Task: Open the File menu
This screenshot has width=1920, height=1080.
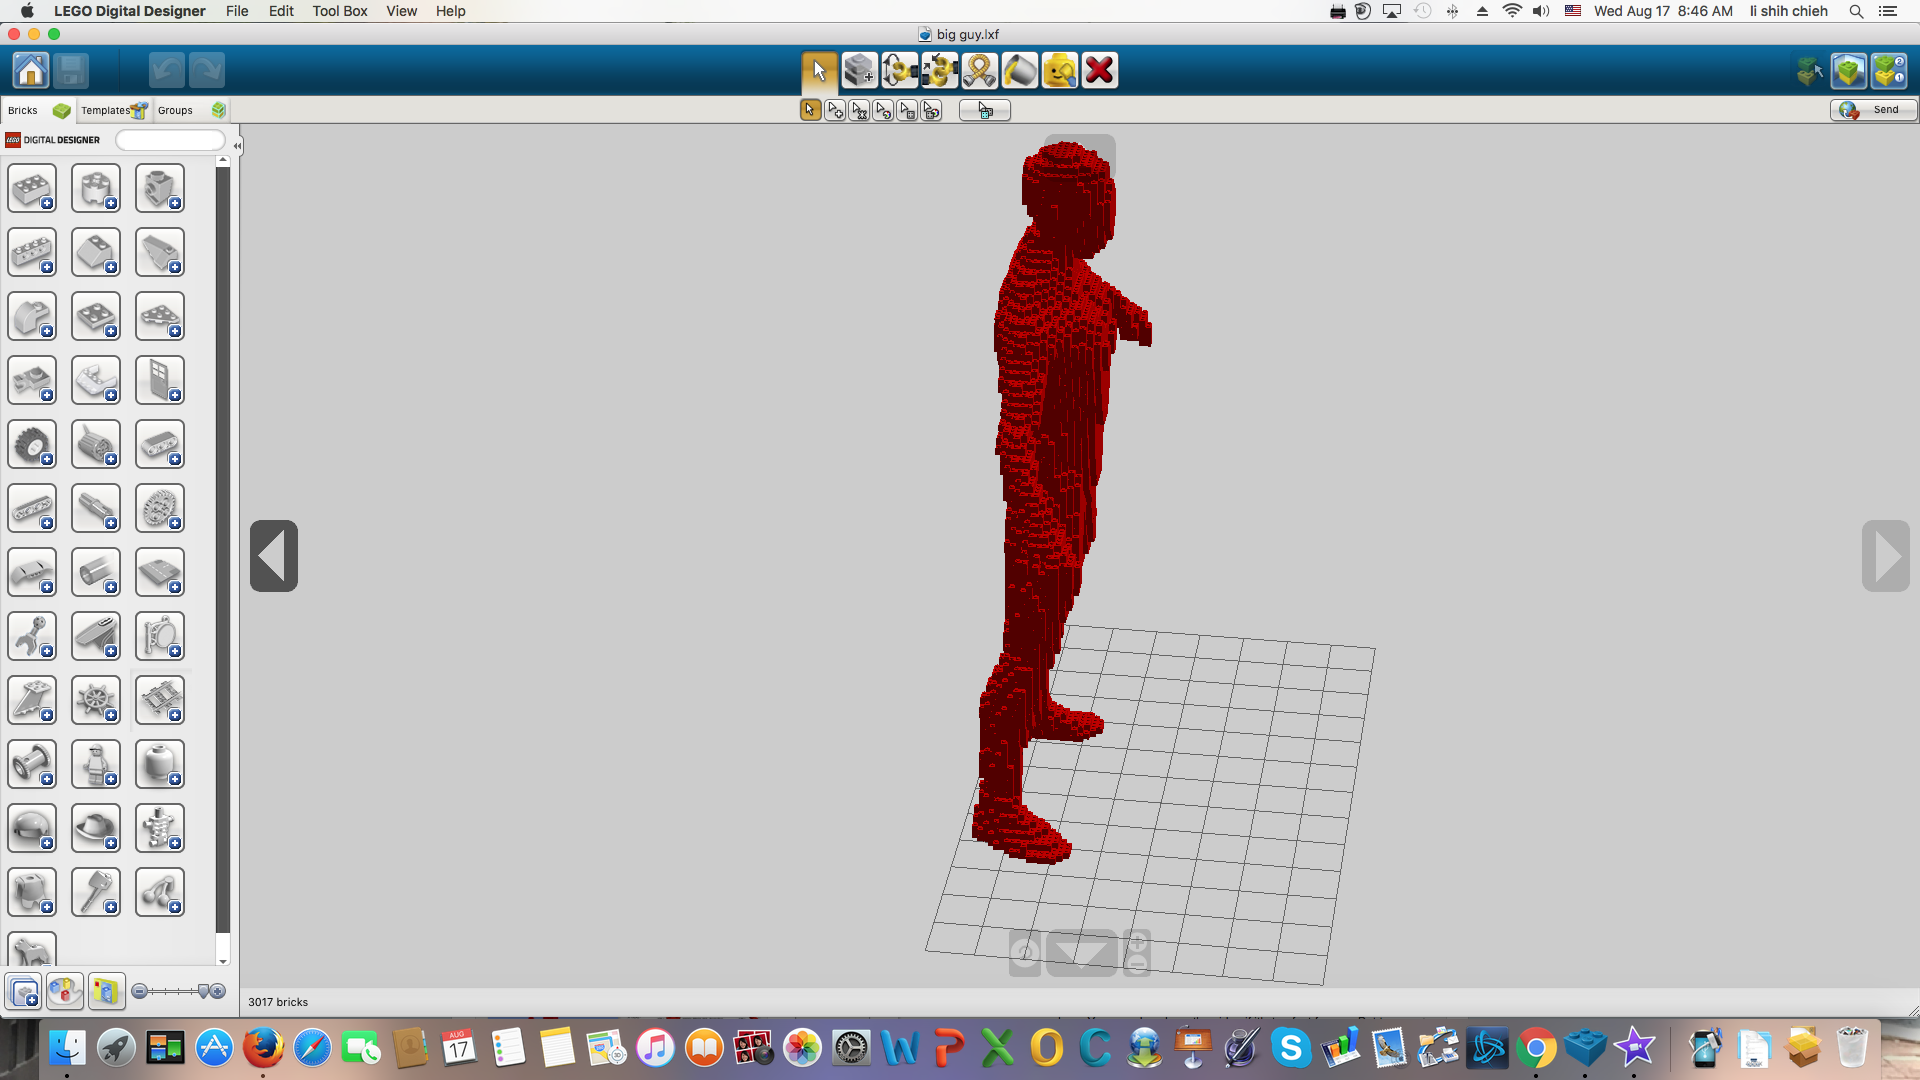Action: 236,11
